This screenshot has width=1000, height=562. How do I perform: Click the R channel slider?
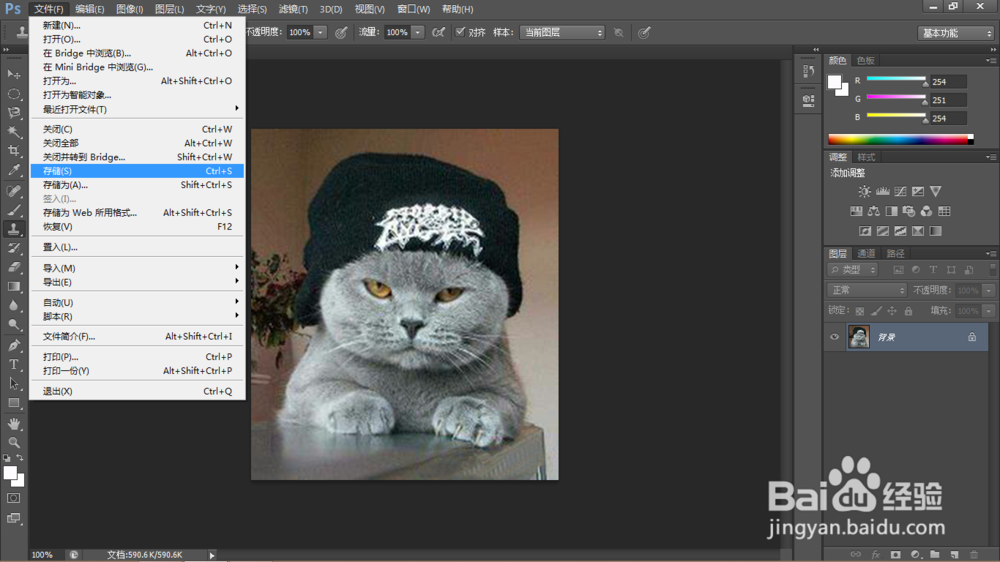tap(896, 81)
